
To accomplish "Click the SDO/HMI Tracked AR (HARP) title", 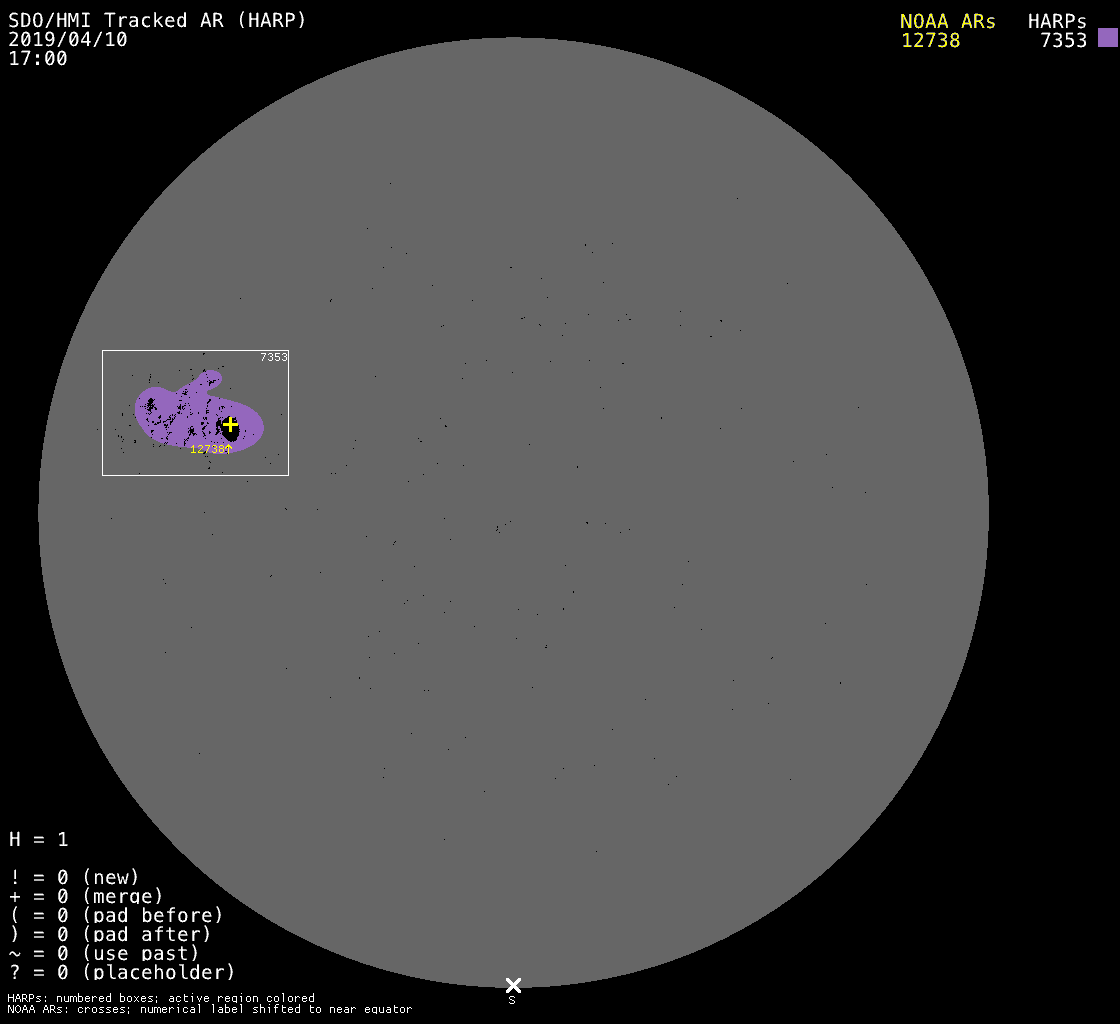I will tap(157, 20).
